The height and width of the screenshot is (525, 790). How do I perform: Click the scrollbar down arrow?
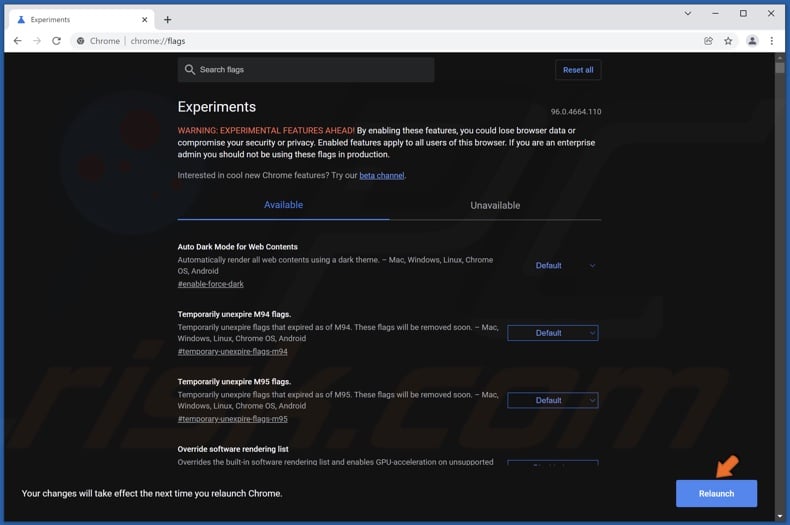click(779, 516)
